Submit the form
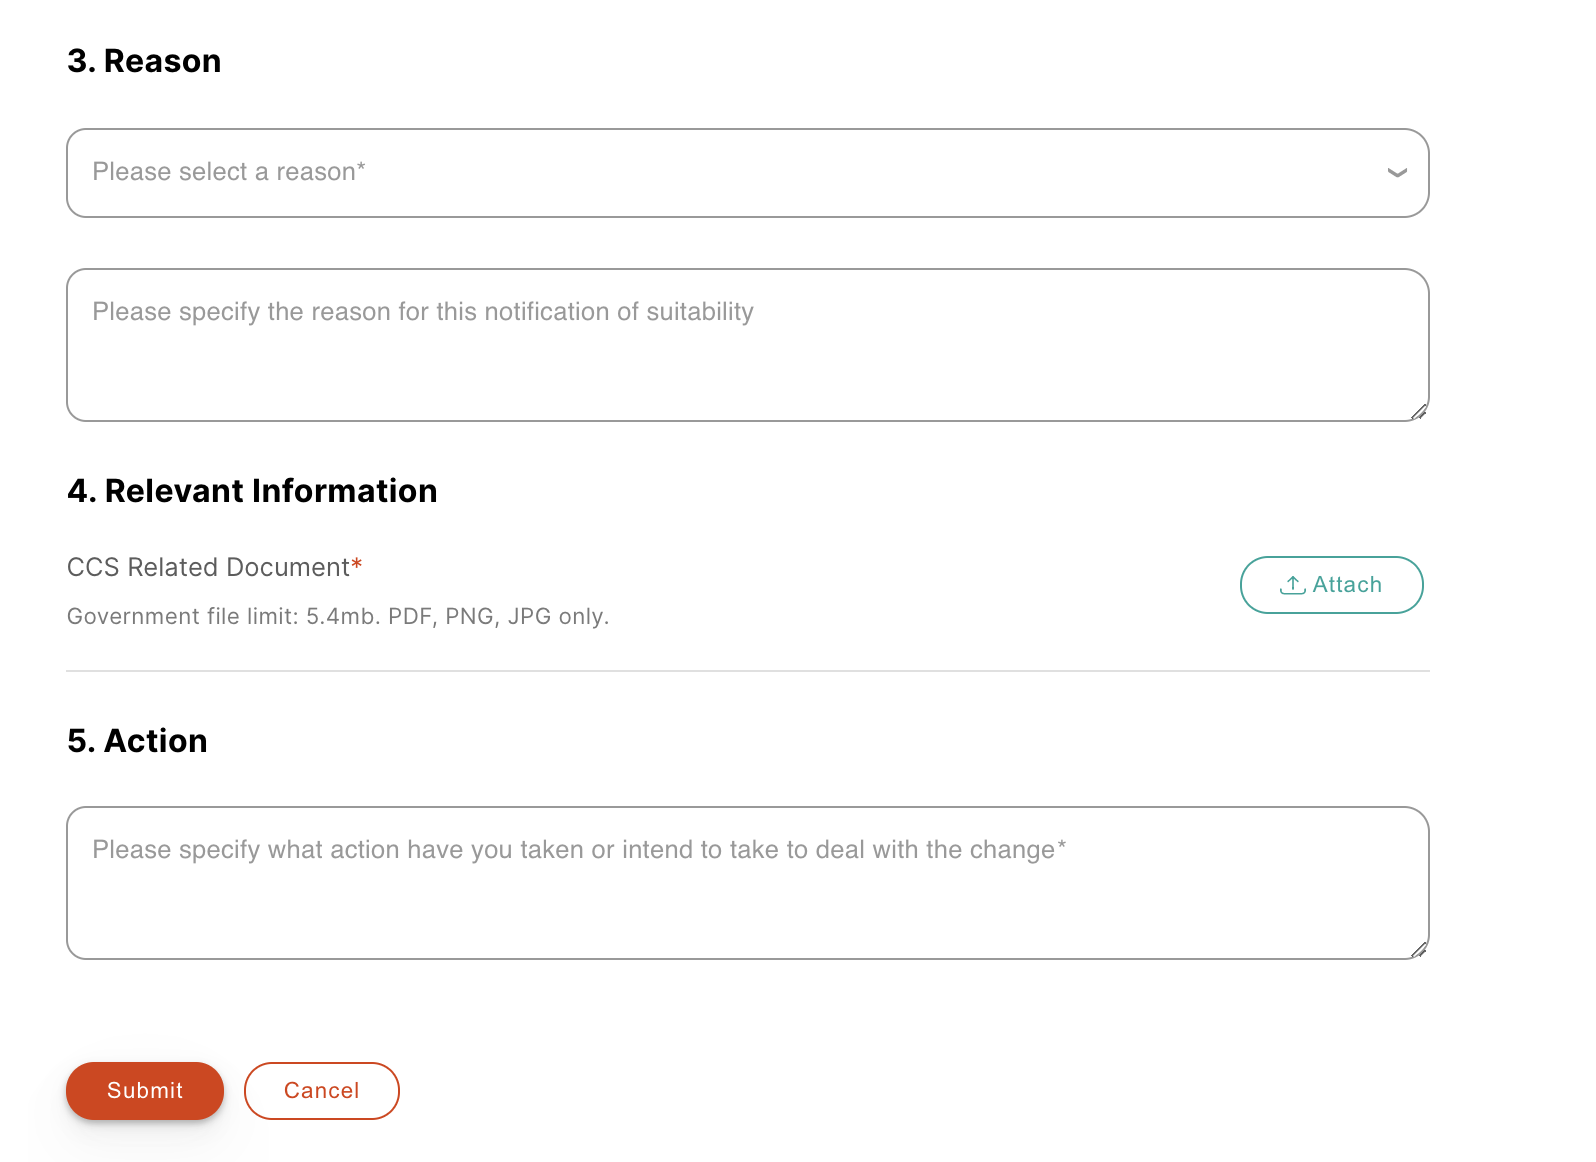This screenshot has height=1162, width=1596. click(145, 1091)
